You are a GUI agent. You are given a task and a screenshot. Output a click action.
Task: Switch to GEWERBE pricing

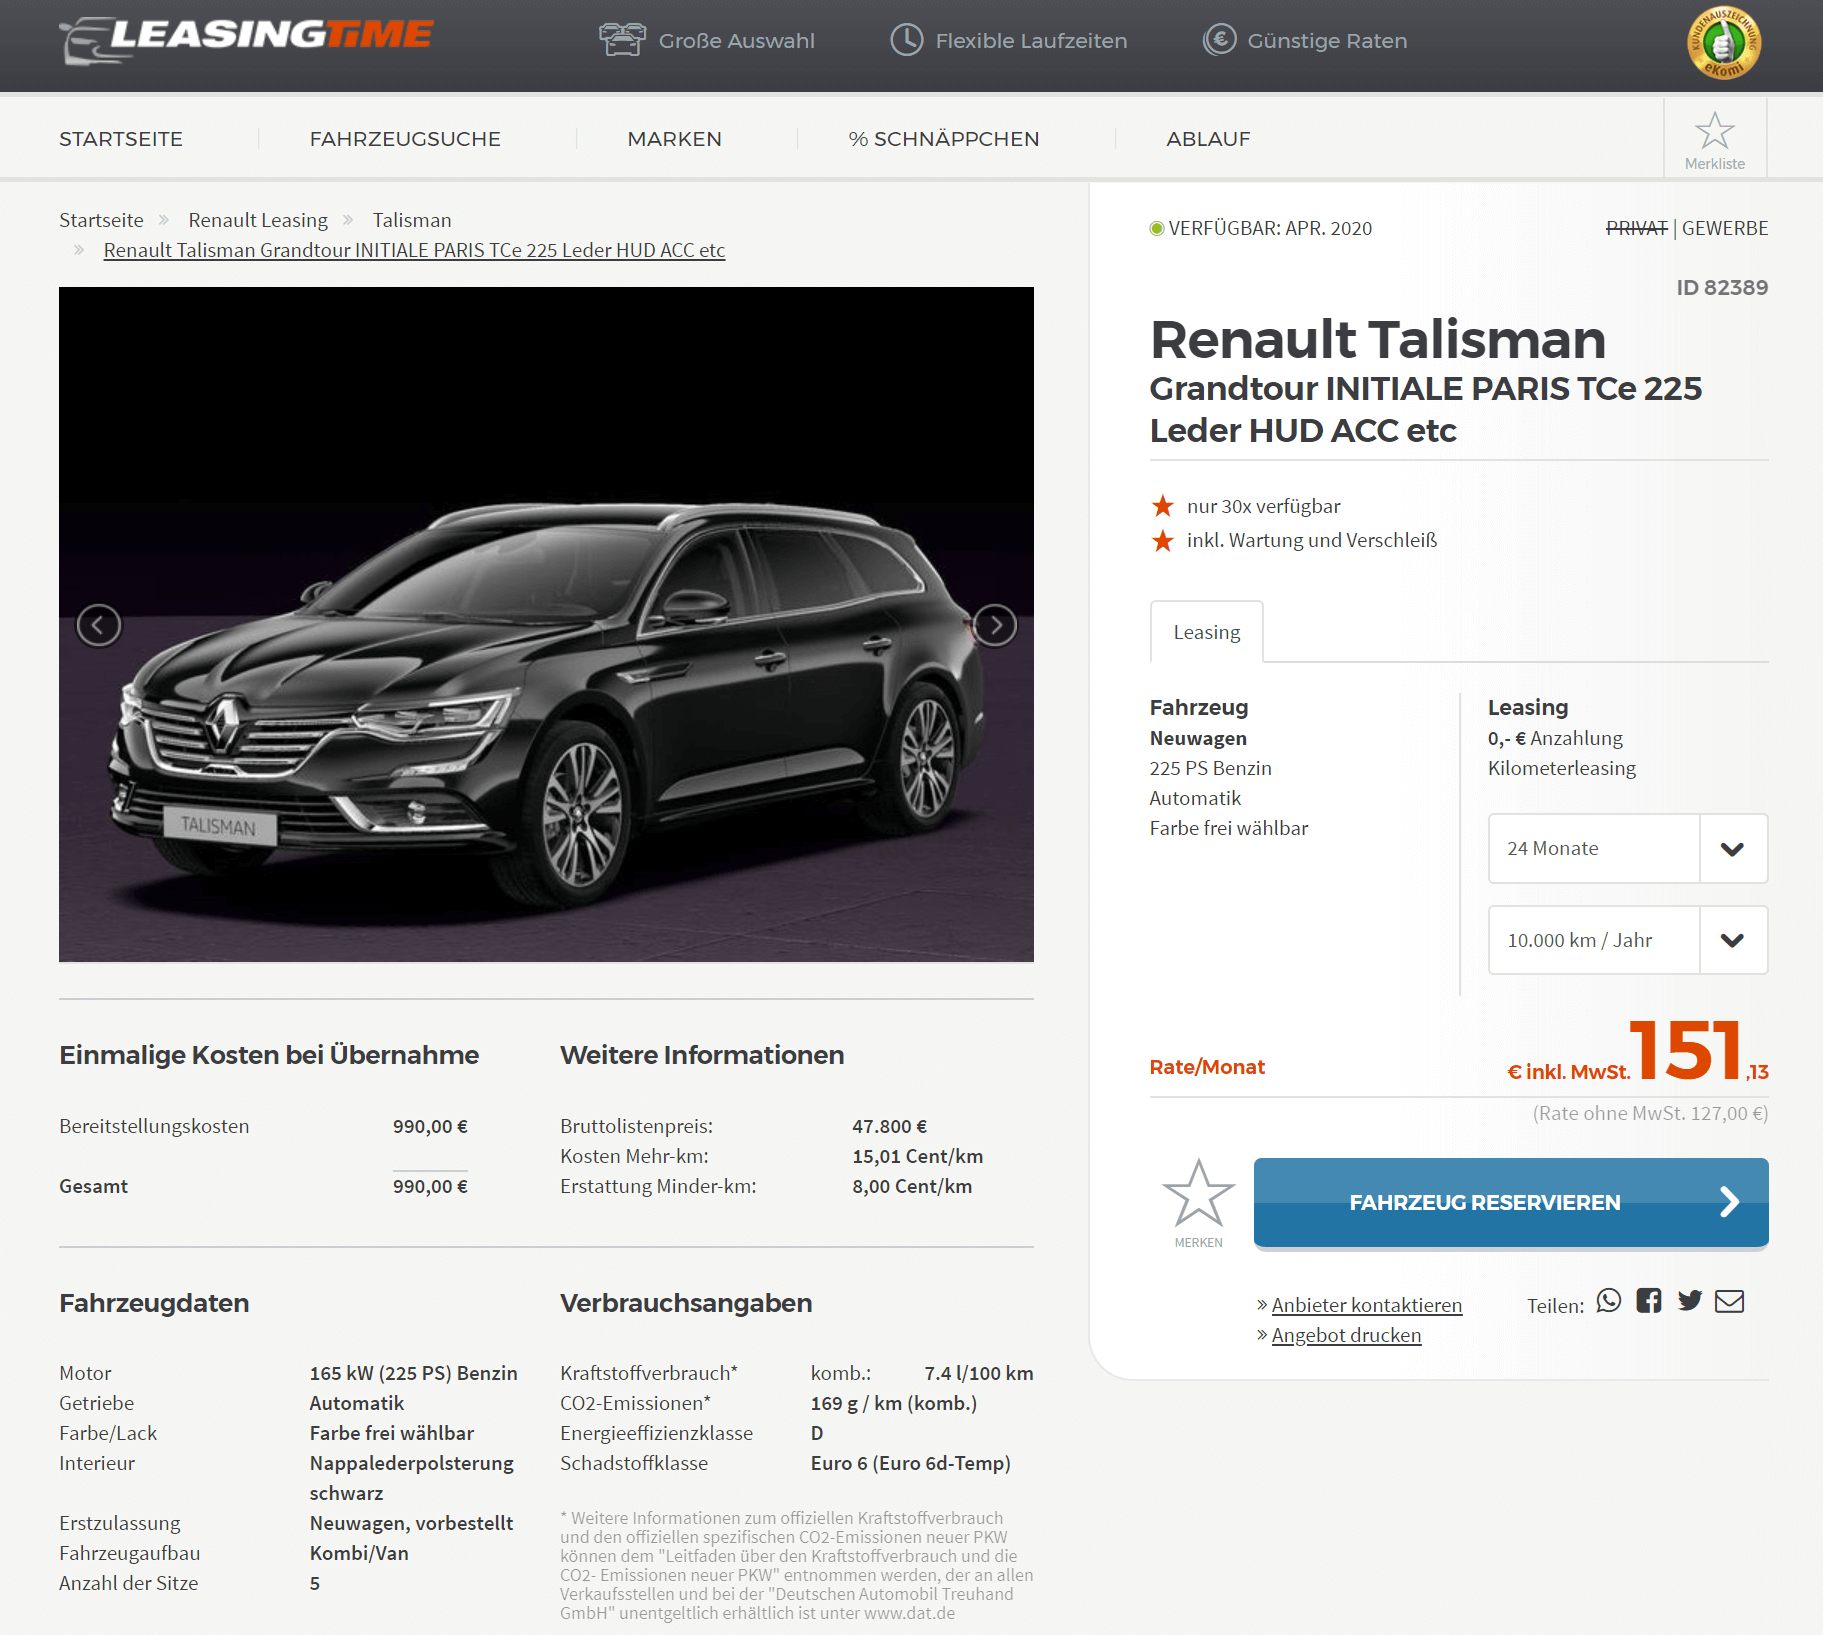[1725, 228]
